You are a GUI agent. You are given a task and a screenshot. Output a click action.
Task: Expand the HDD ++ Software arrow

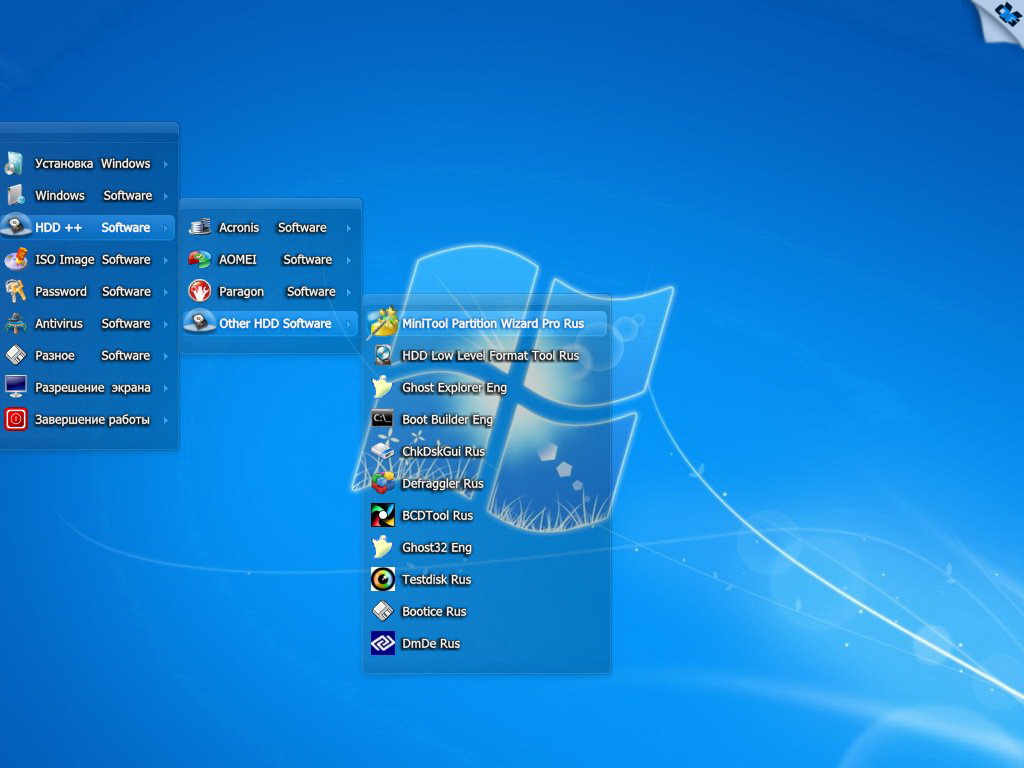[x=166, y=228]
